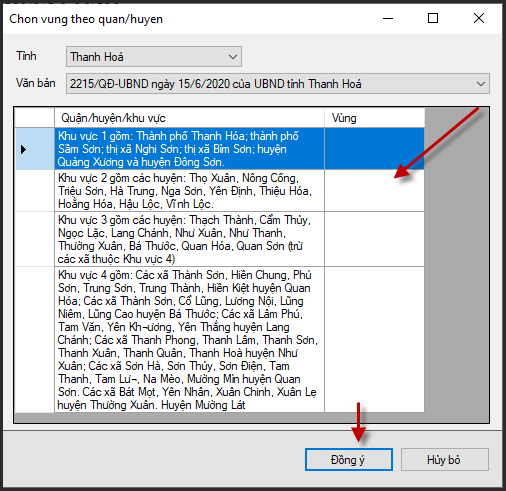This screenshot has width=506, height=491.
Task: Click the Tỉnh combo box chevron
Action: (x=233, y=57)
